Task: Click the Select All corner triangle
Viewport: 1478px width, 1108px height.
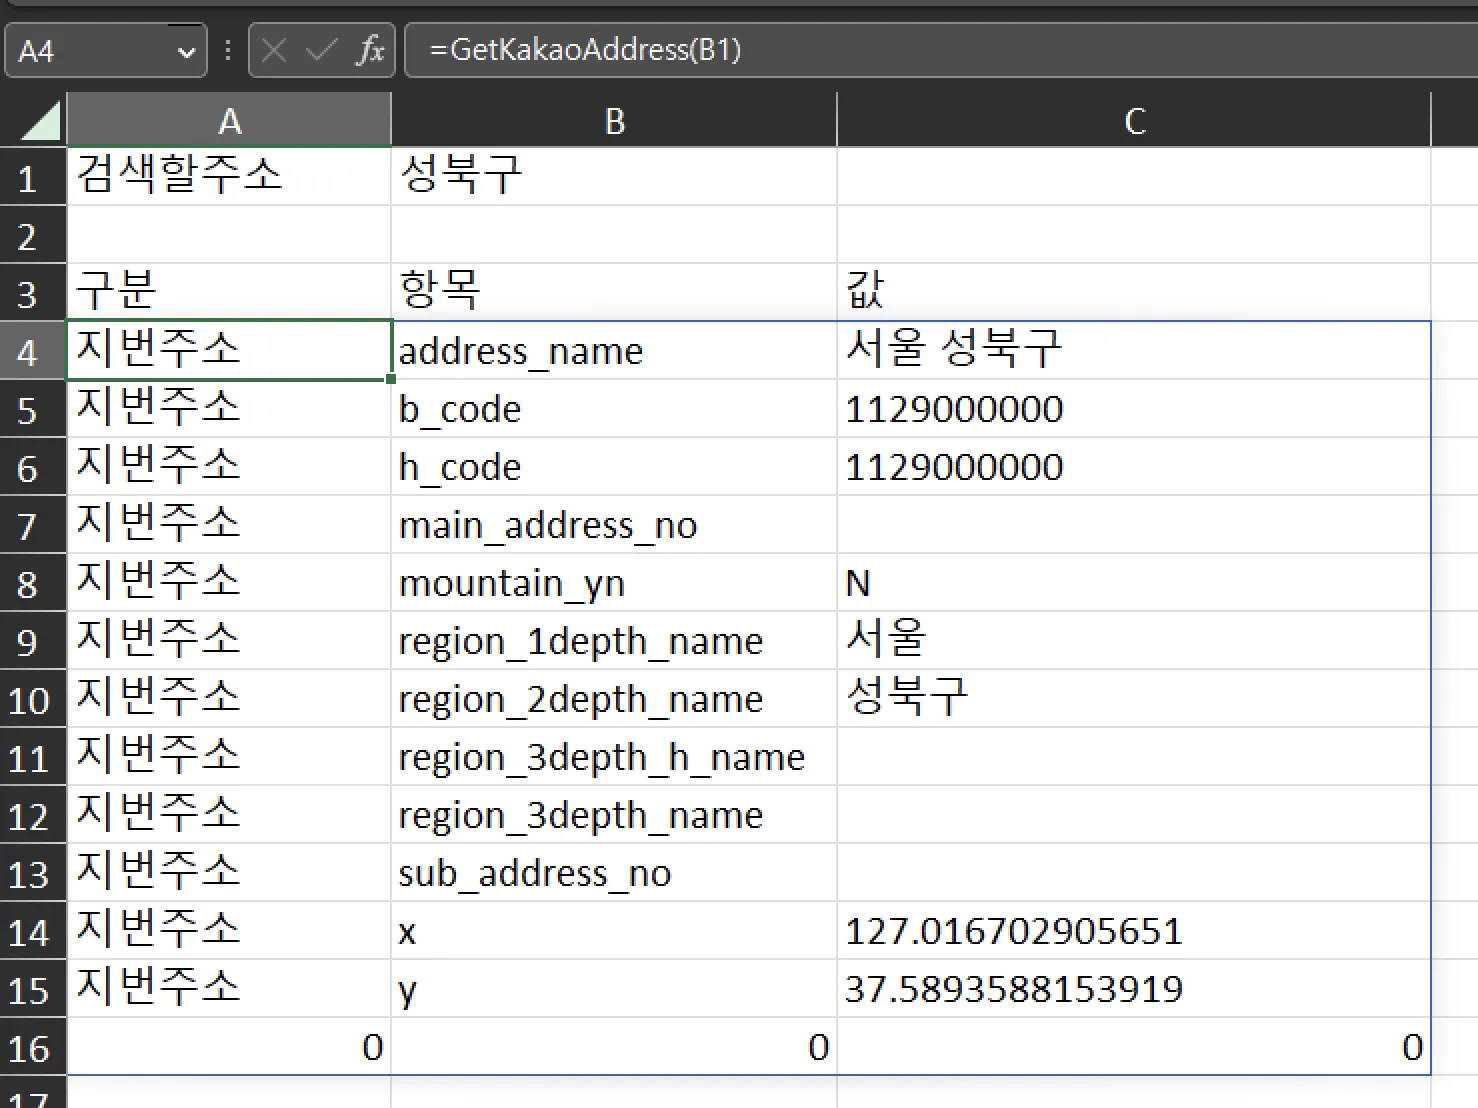Action: coord(40,122)
